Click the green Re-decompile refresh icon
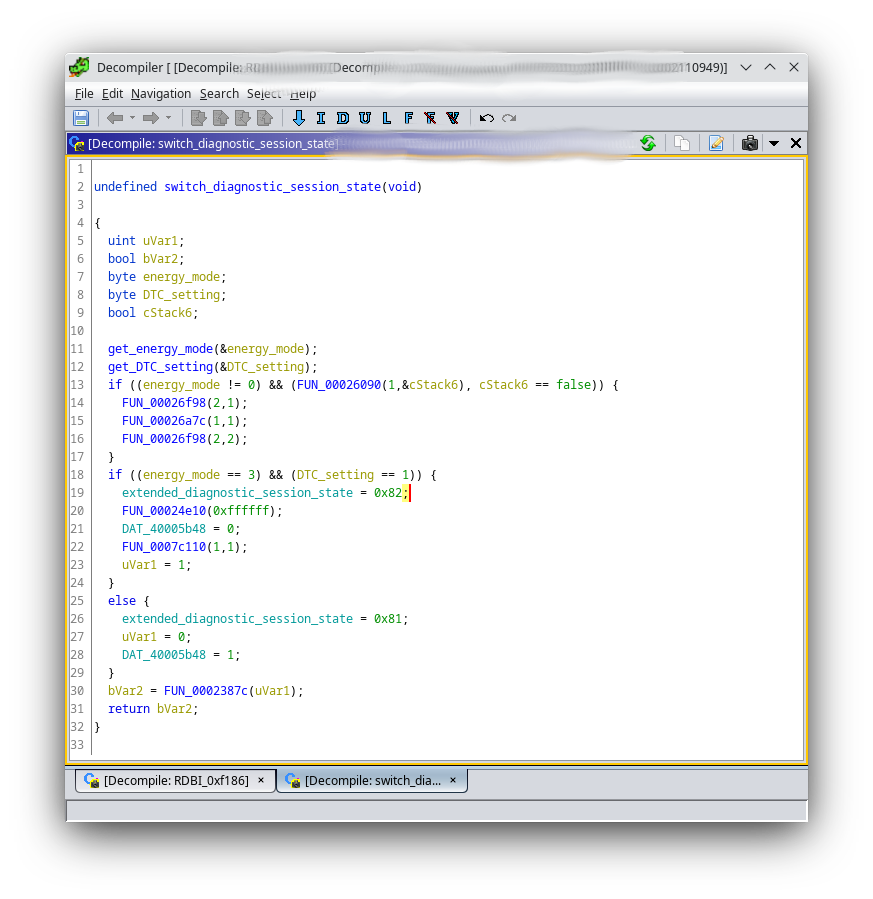This screenshot has width=873, height=899. [648, 143]
